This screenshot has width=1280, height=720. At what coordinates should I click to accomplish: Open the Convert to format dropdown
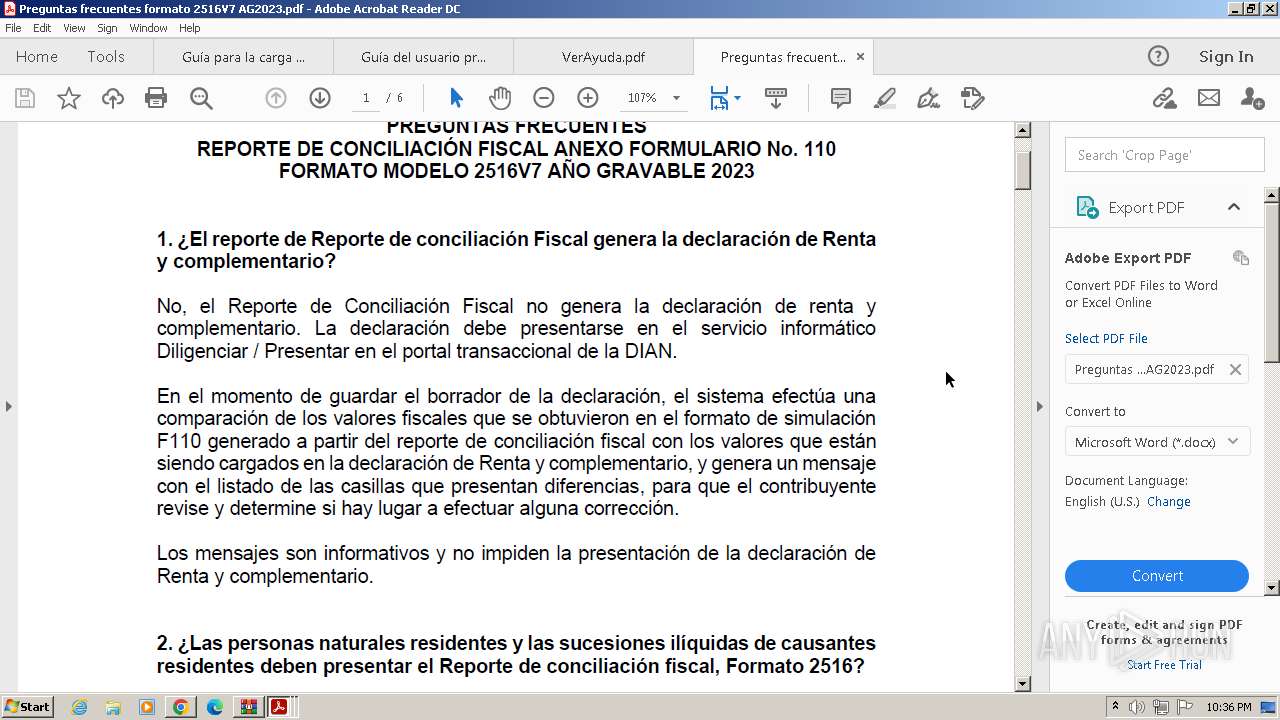(x=1157, y=442)
